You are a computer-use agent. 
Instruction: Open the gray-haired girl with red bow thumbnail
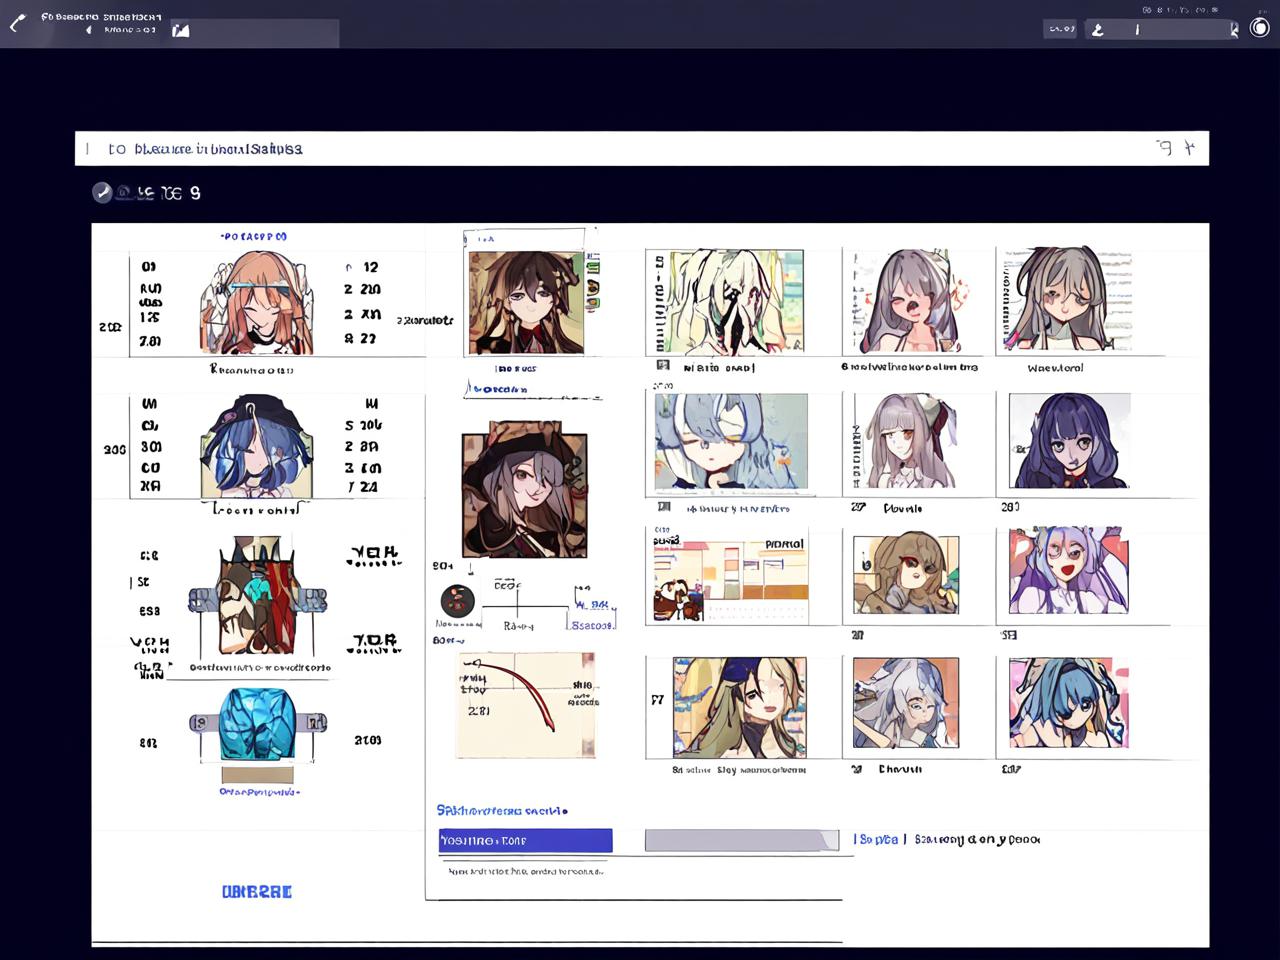tap(905, 440)
